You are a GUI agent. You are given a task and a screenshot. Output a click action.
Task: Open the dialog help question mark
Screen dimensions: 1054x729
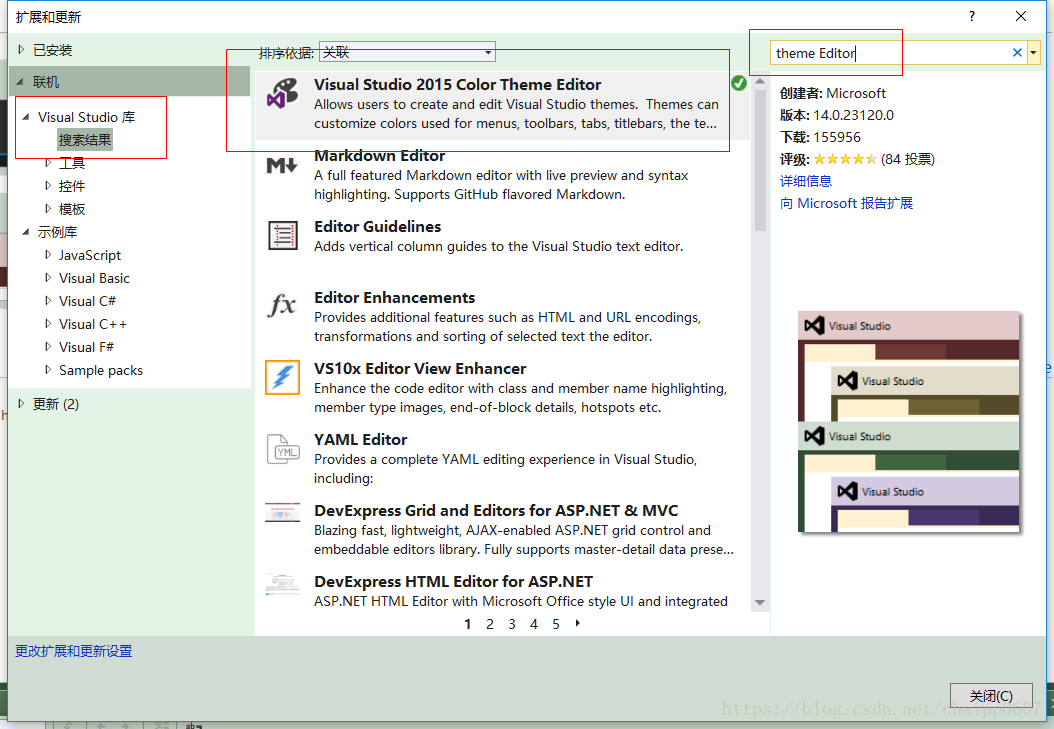(x=972, y=16)
